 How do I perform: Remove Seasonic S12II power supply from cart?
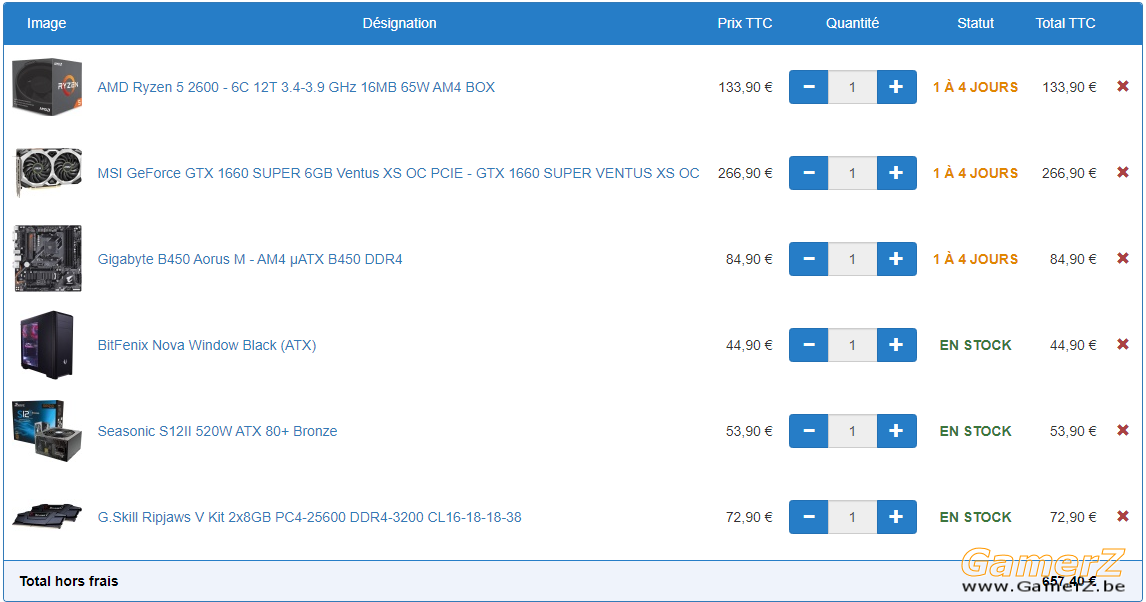[1123, 430]
